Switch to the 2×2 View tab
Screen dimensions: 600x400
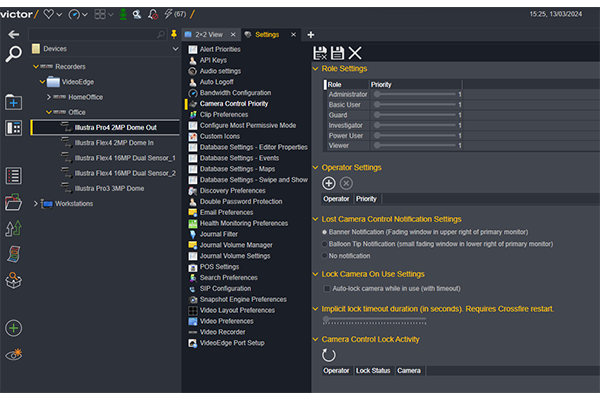coord(209,34)
